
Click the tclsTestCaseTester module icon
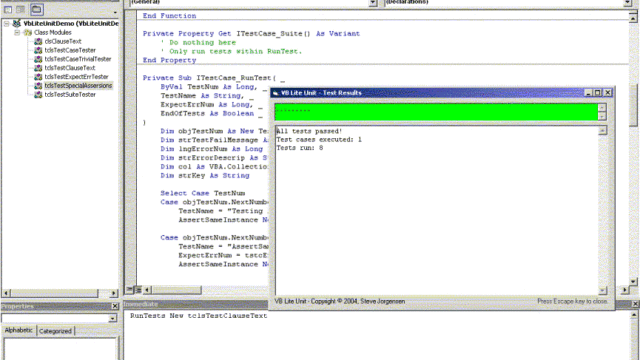coord(38,50)
